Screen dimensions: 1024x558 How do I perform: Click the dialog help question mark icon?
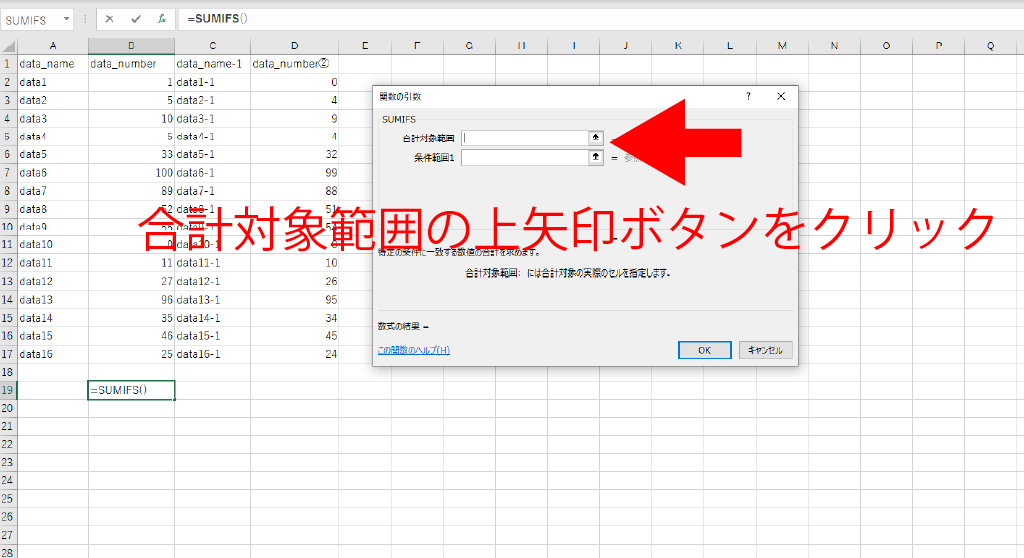pos(748,96)
